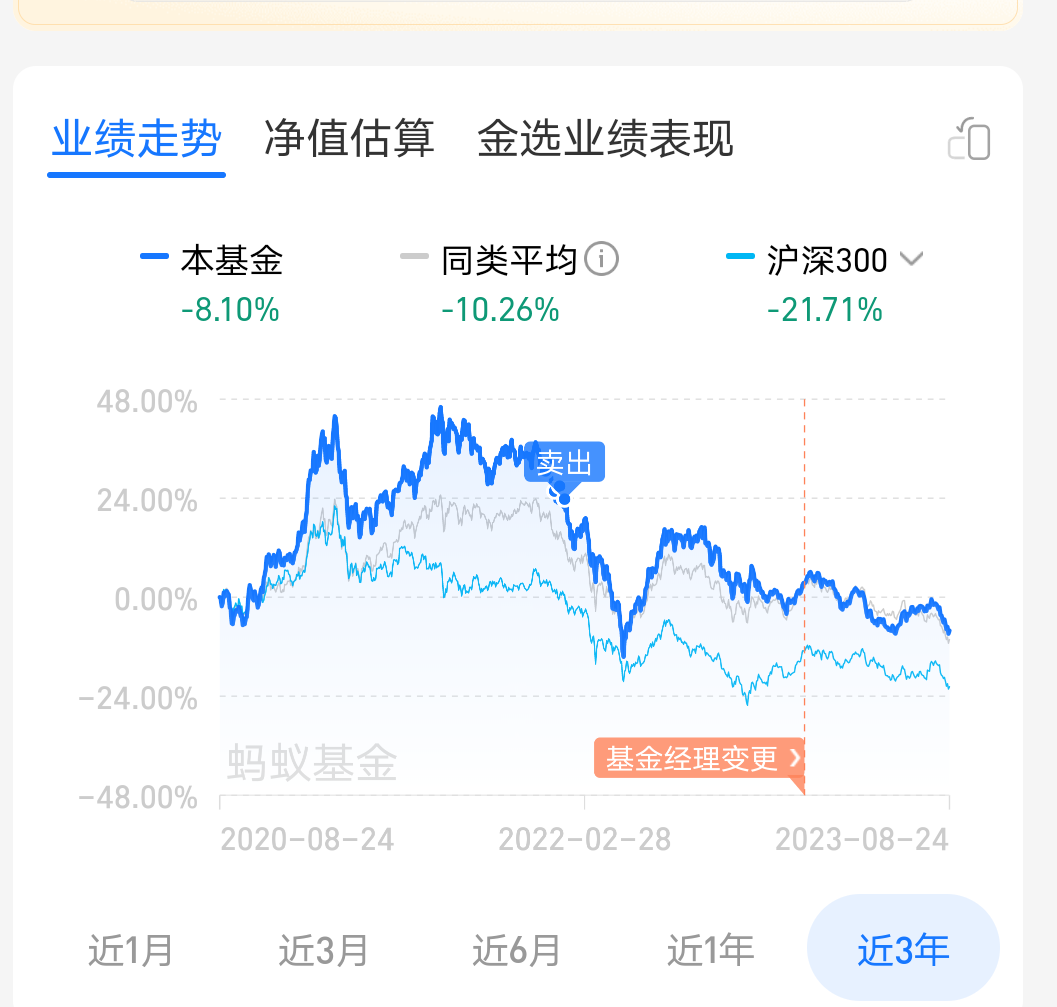Tap the 卖出 marker bubble on chart

point(565,462)
